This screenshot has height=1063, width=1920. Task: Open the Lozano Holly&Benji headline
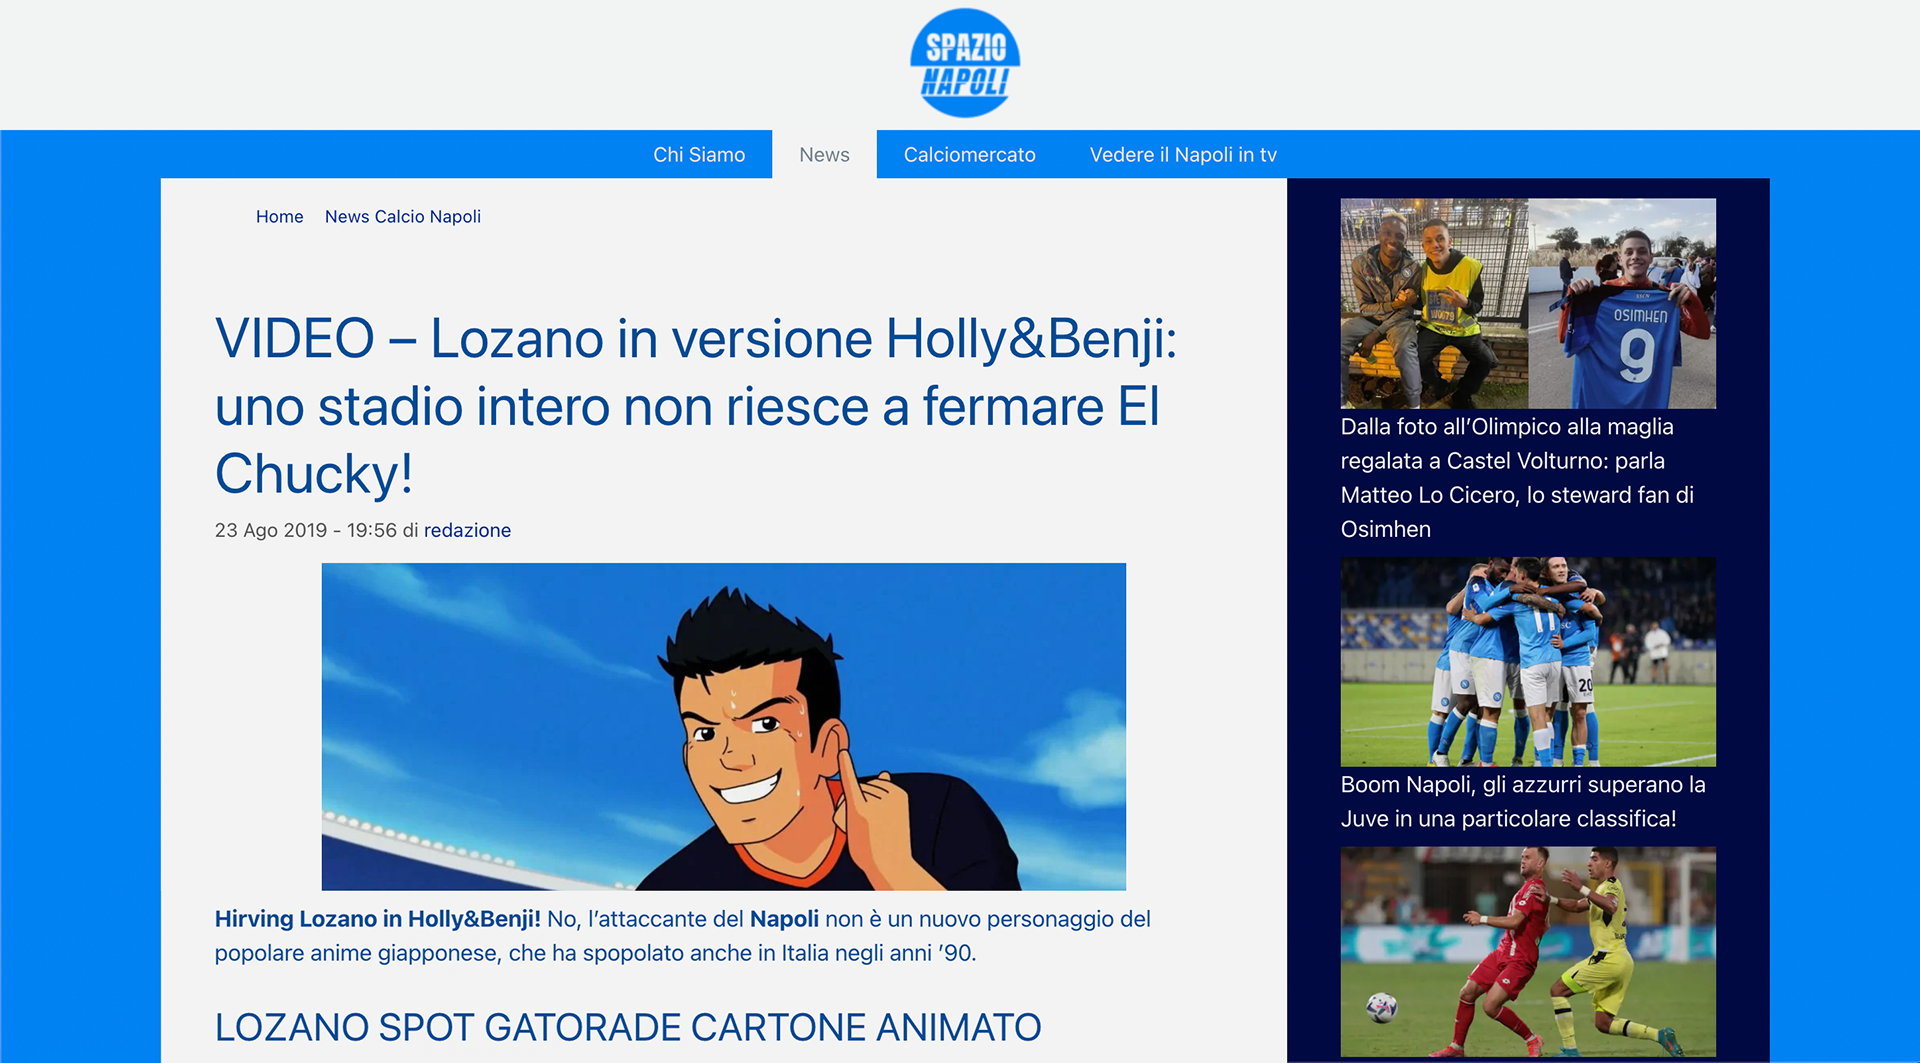click(x=696, y=406)
